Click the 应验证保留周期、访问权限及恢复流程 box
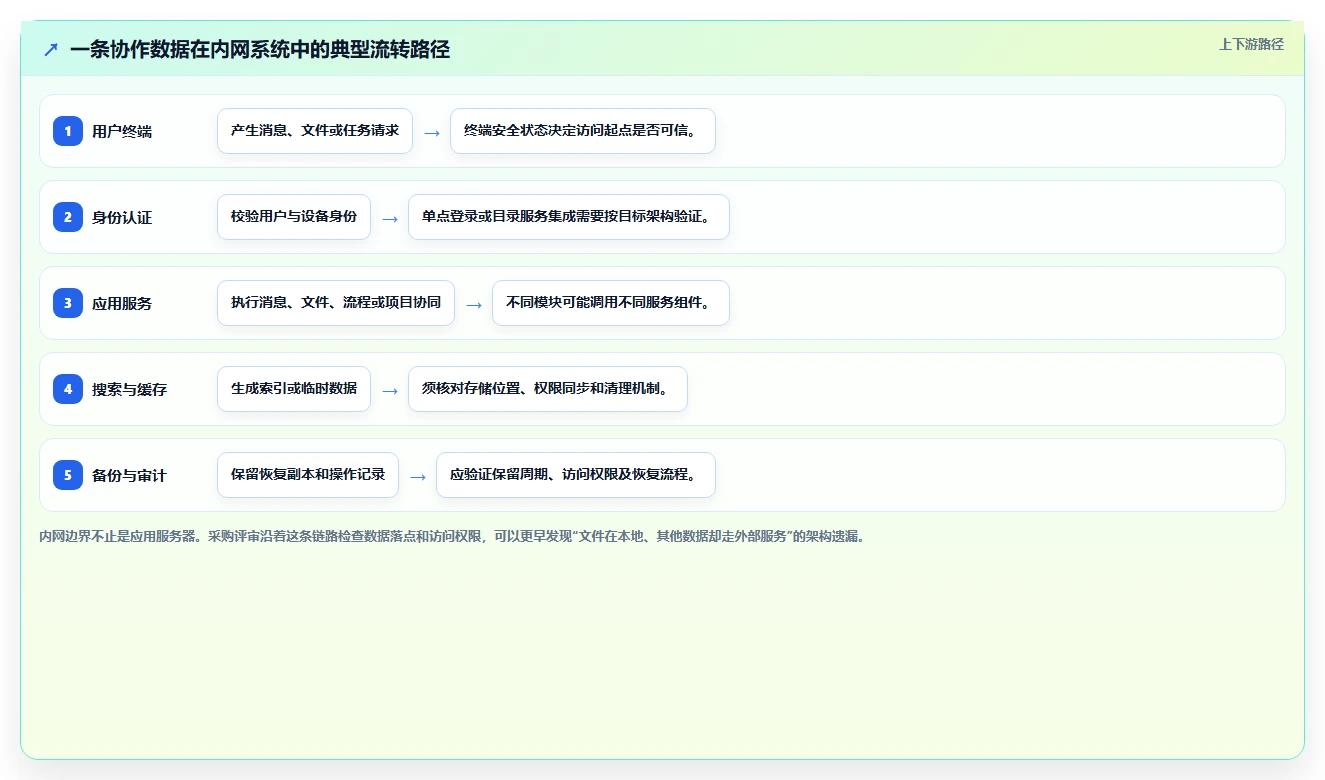 (x=576, y=475)
